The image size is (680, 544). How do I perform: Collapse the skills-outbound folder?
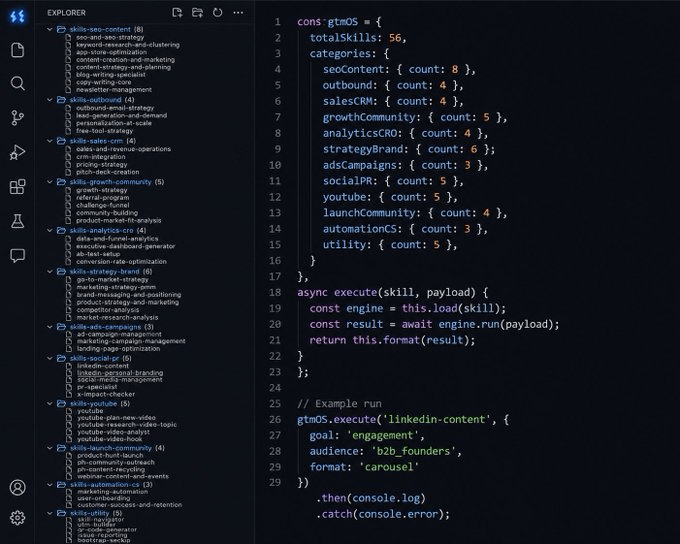(x=49, y=100)
